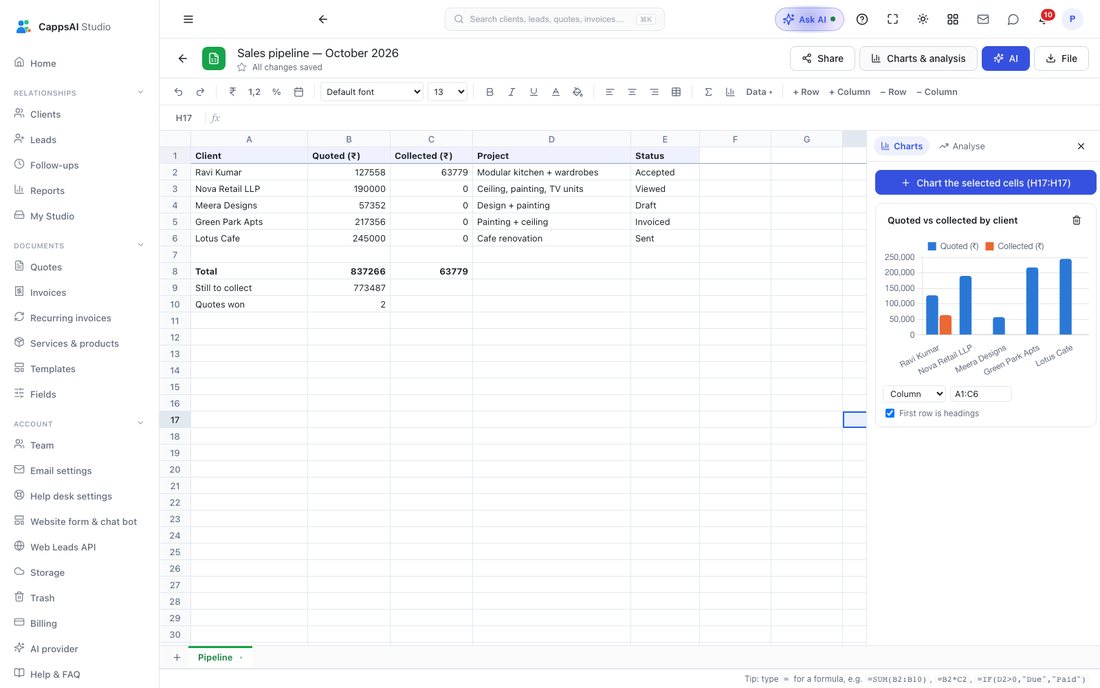Open the Default font dropdown
Viewport: 1100px width, 688px height.
click(x=372, y=92)
